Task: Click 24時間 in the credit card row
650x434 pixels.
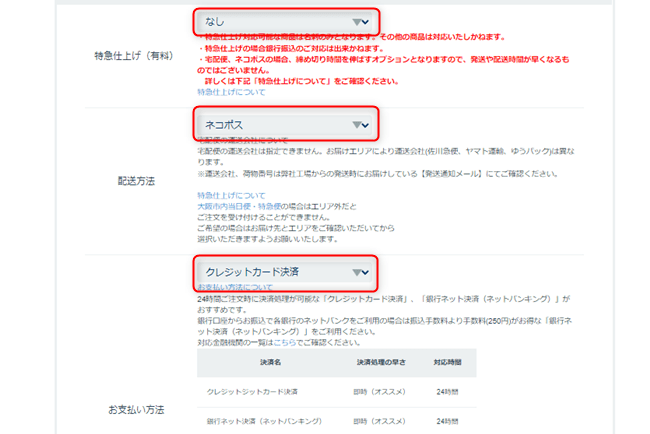Action: tap(447, 392)
